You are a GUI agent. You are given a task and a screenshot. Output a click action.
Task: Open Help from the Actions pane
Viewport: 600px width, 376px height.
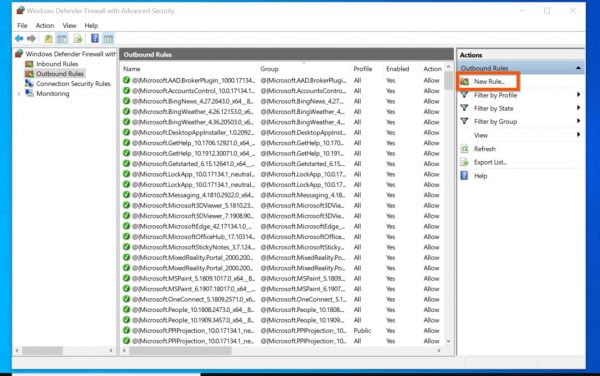480,176
